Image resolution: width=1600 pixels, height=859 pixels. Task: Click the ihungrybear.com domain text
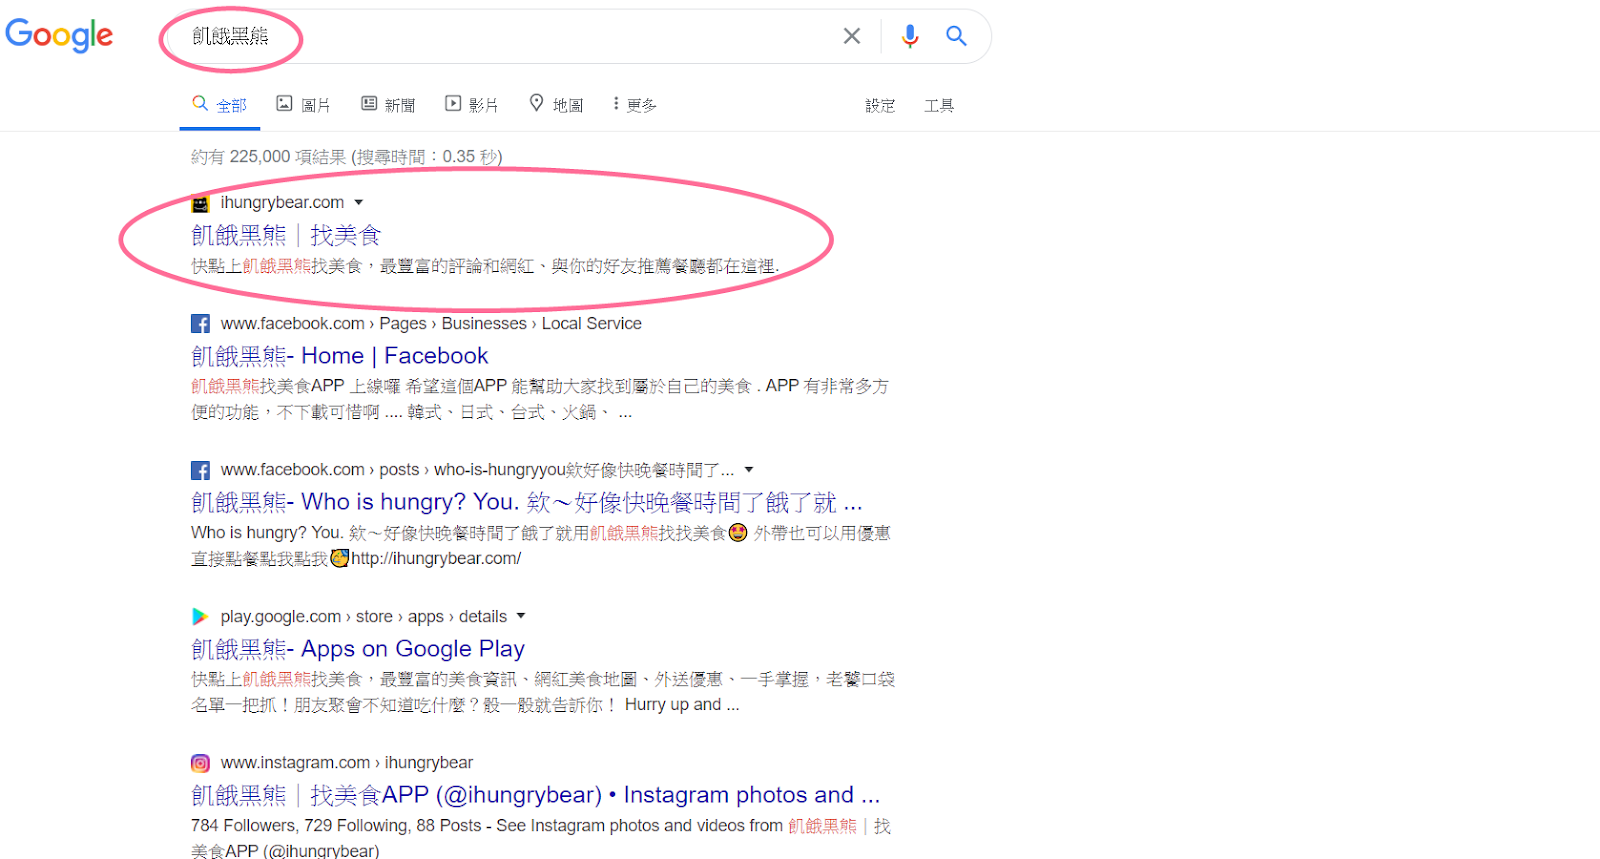(282, 203)
